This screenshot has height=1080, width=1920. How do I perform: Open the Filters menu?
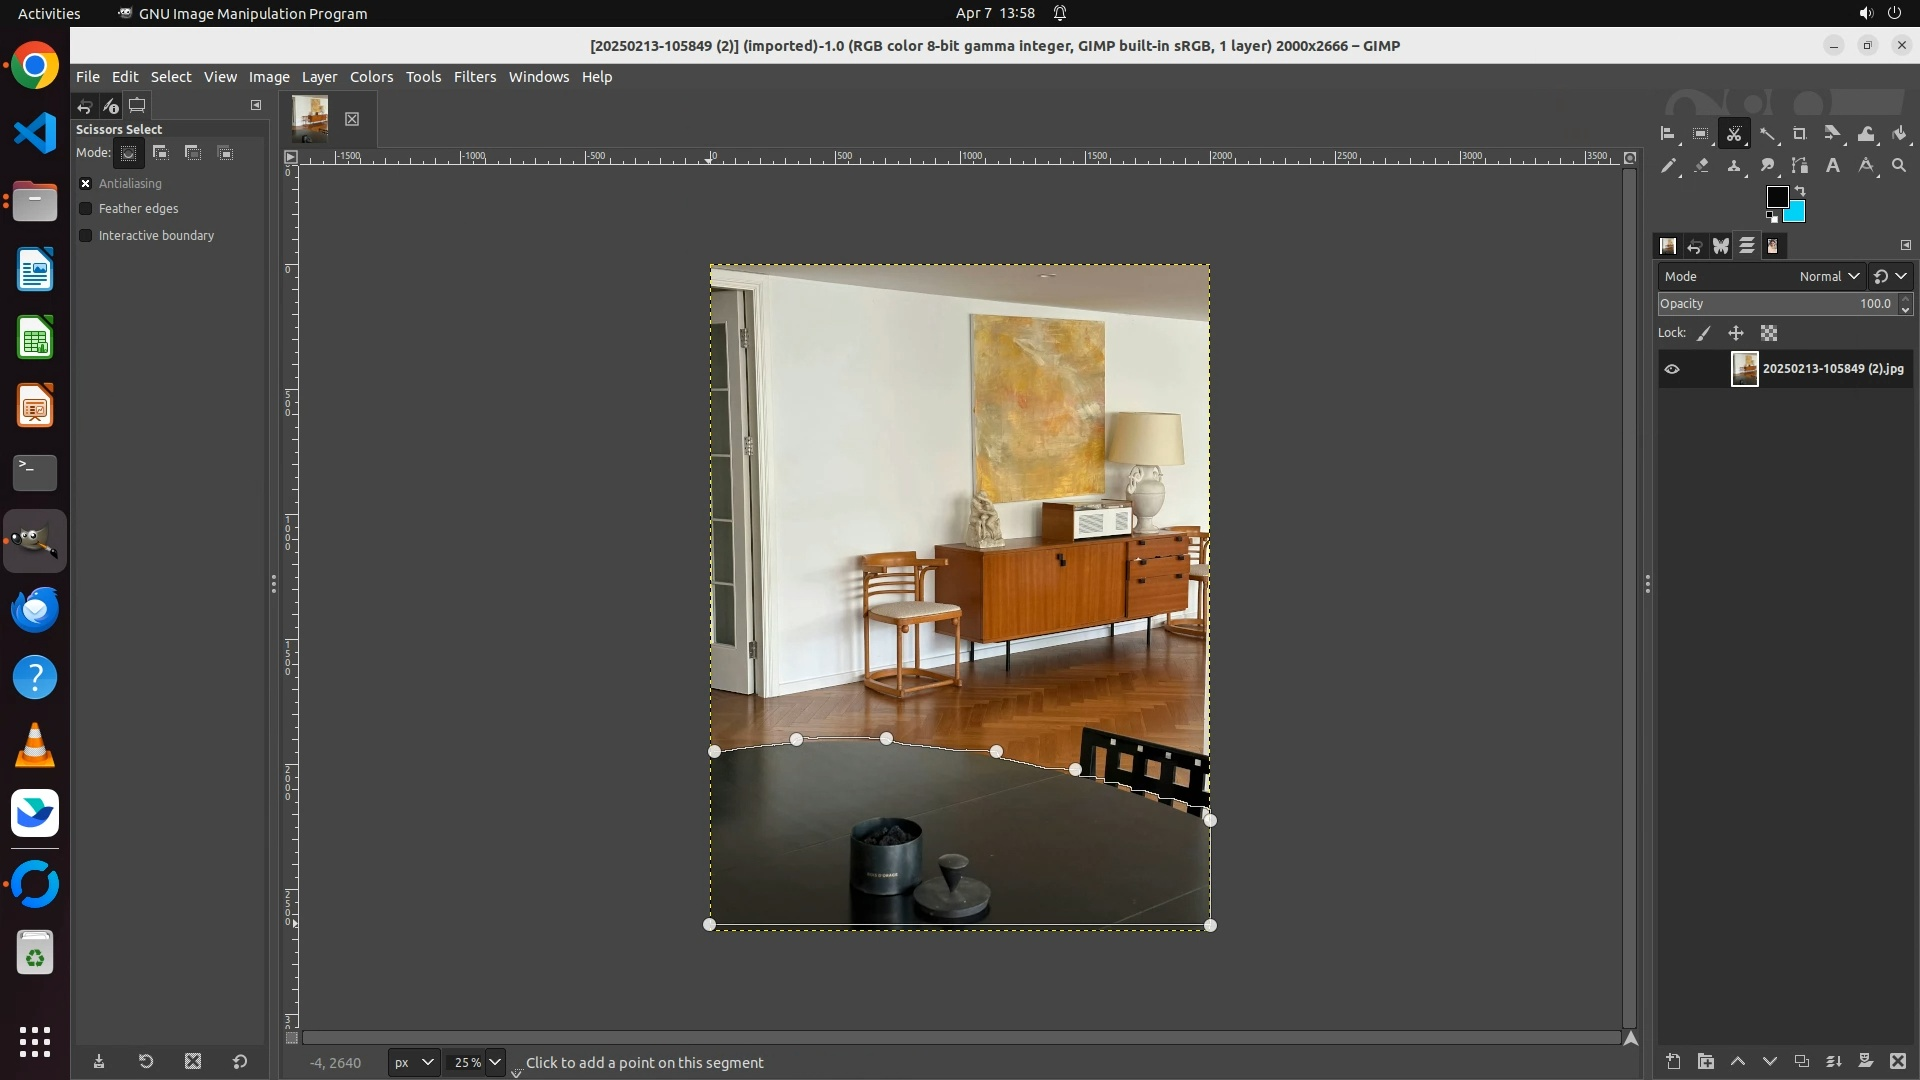click(x=474, y=77)
